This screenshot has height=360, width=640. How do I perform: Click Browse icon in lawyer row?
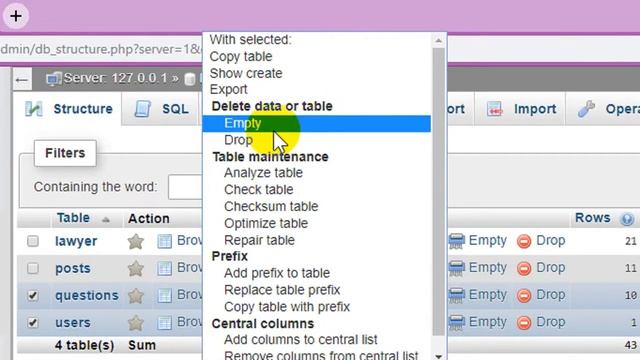click(x=164, y=241)
